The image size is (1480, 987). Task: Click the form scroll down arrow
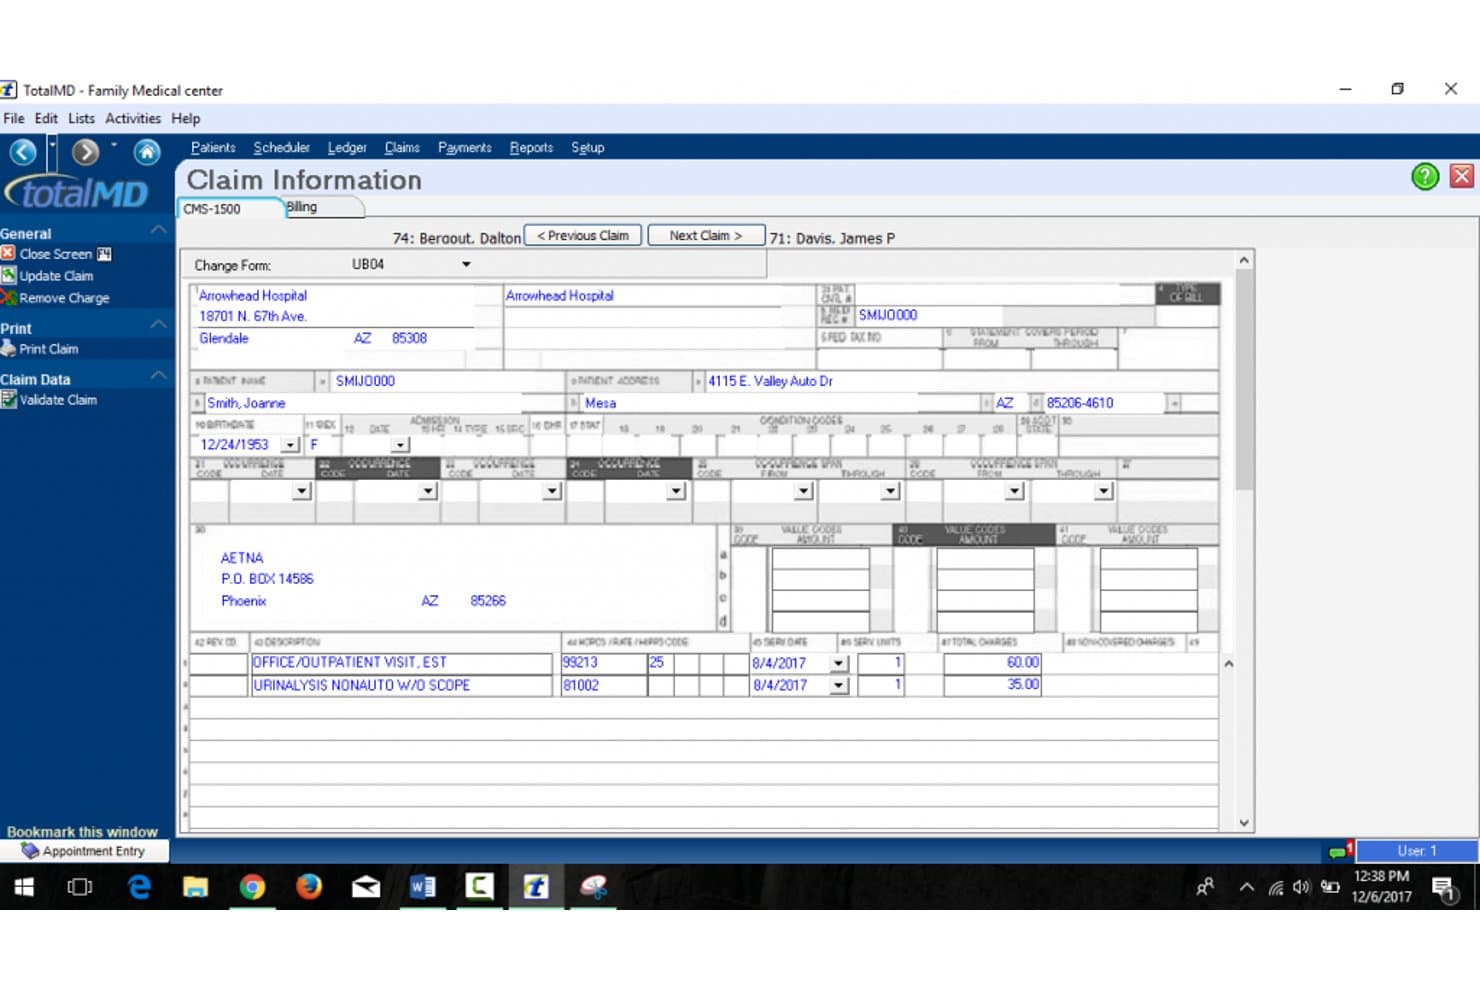pyautogui.click(x=1244, y=823)
